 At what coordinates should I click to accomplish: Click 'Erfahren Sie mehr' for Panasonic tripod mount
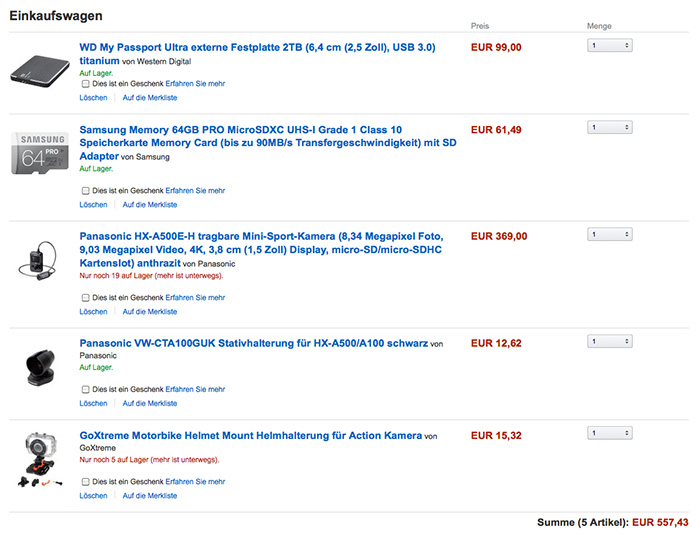[x=195, y=389]
